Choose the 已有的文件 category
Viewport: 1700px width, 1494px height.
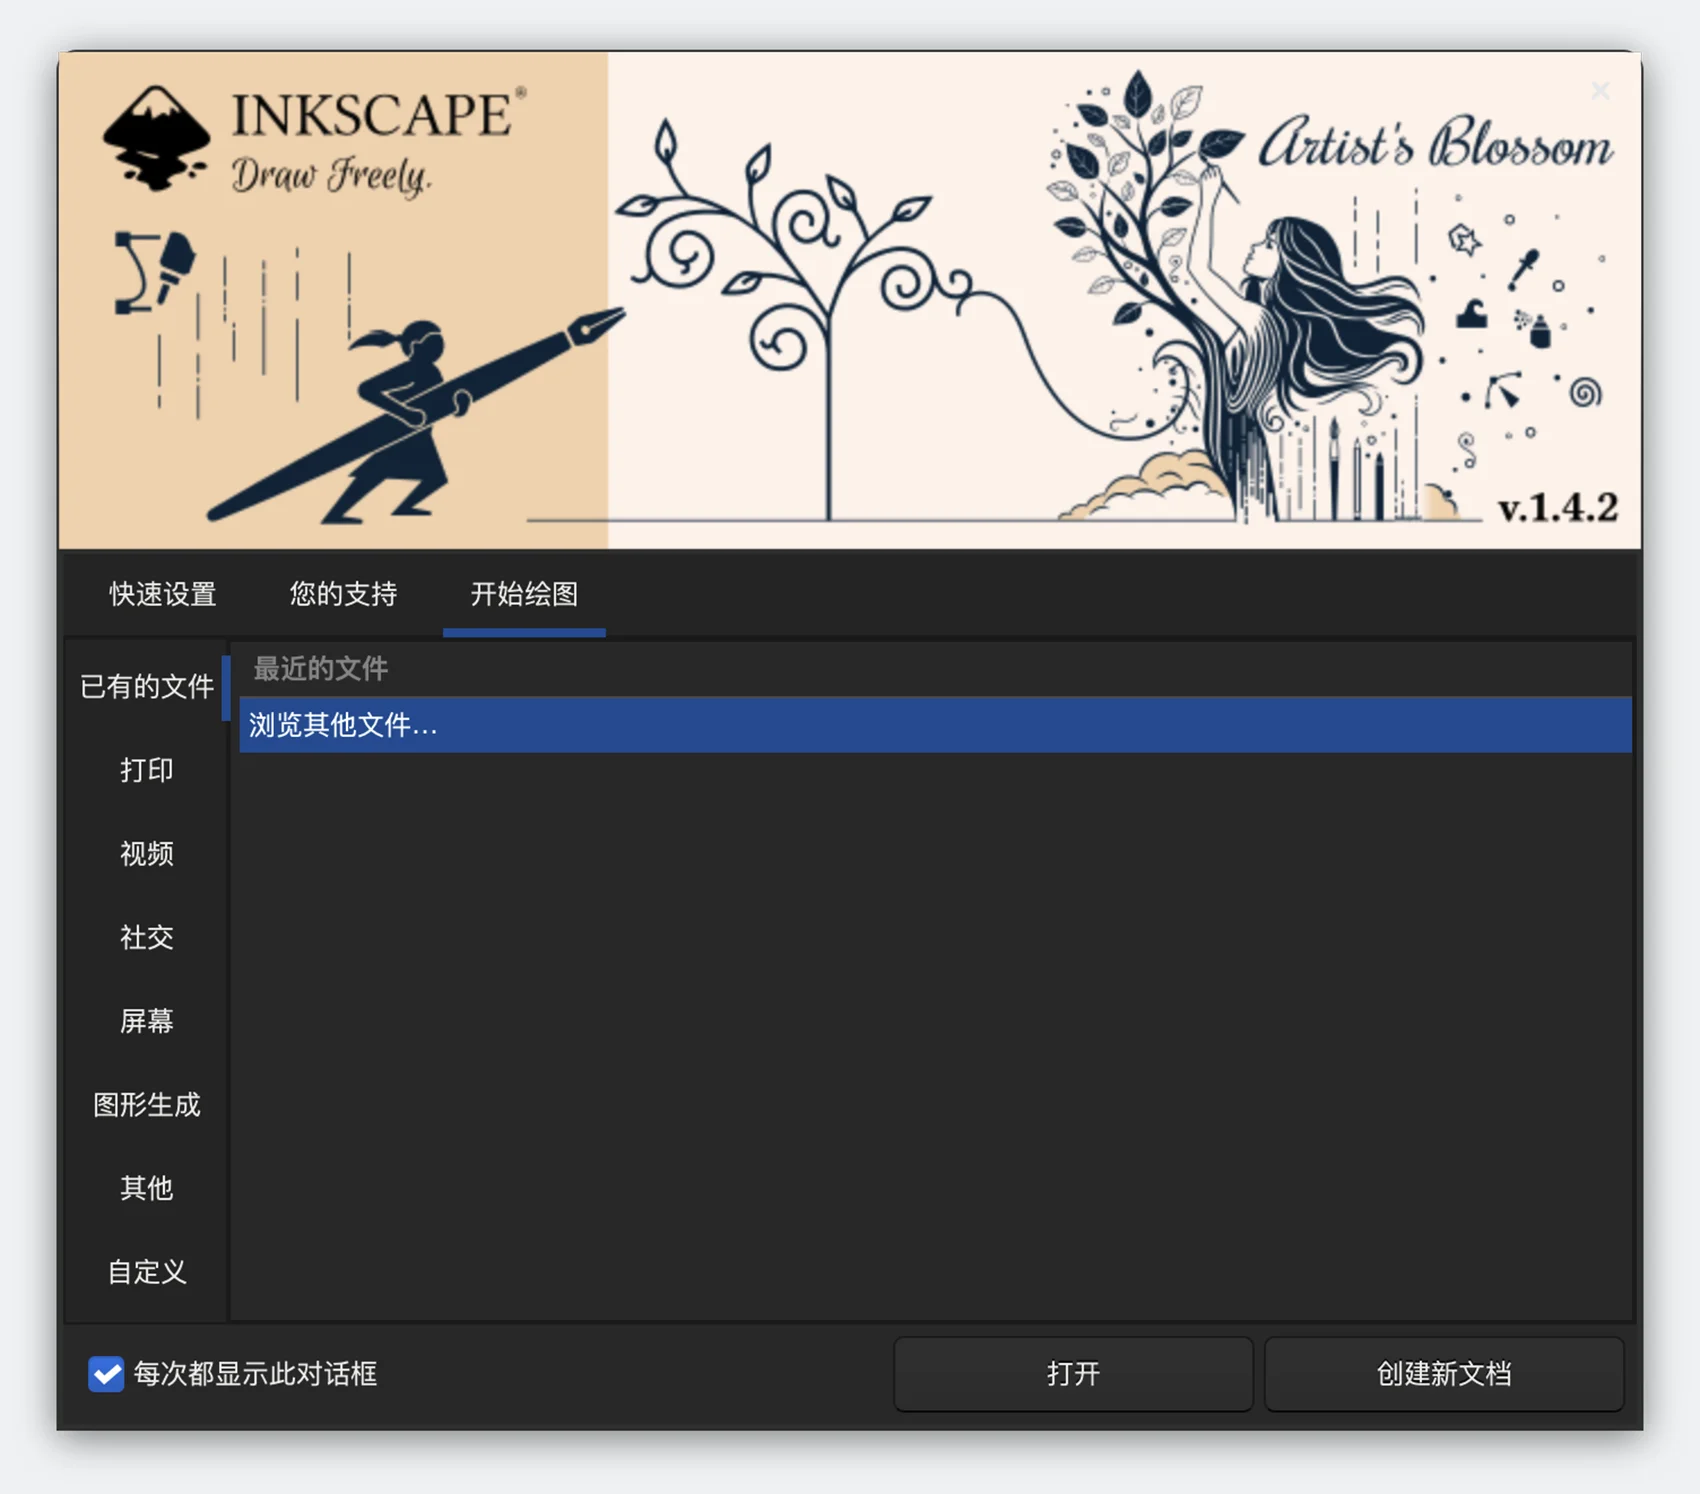(x=147, y=686)
